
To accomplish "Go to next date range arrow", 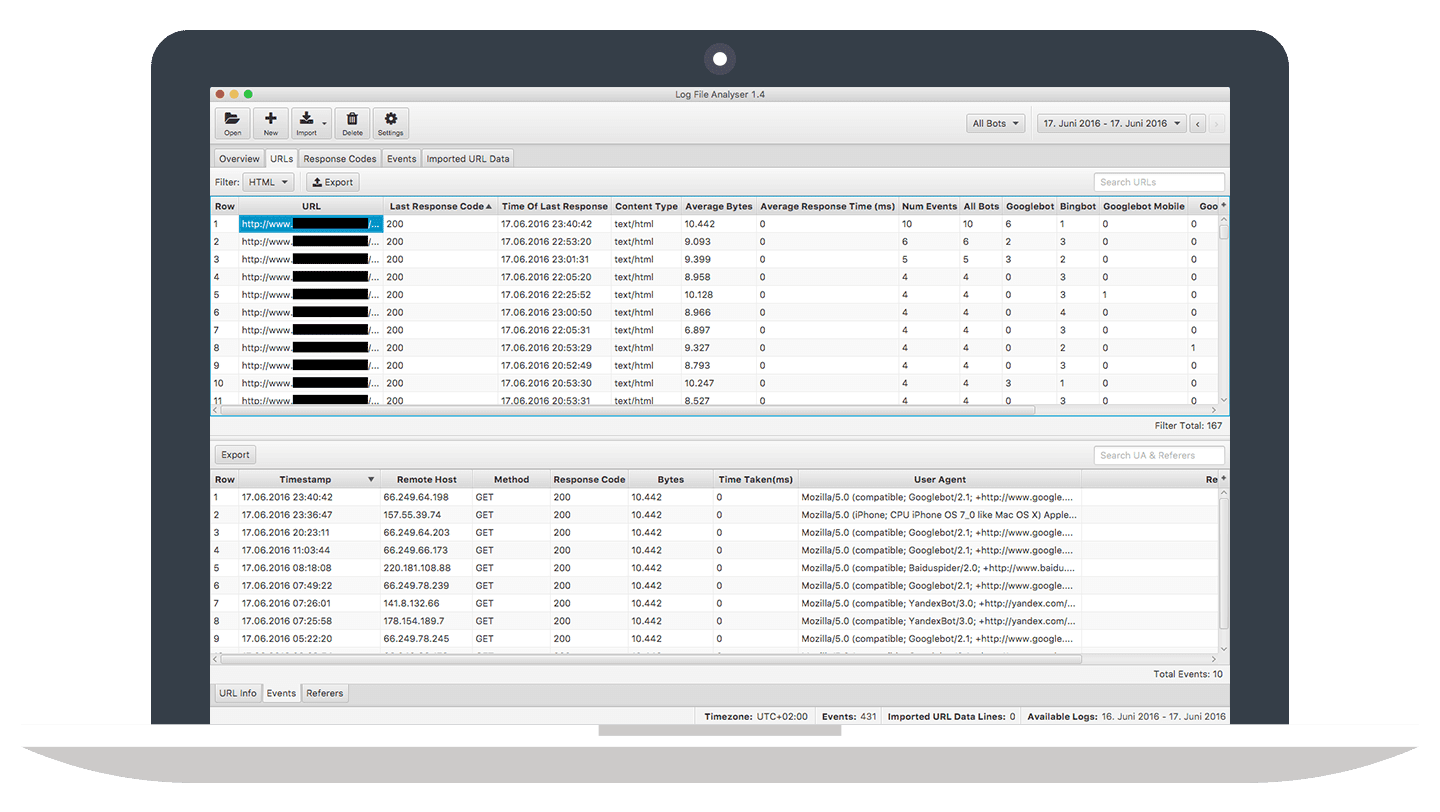I will point(1216,124).
